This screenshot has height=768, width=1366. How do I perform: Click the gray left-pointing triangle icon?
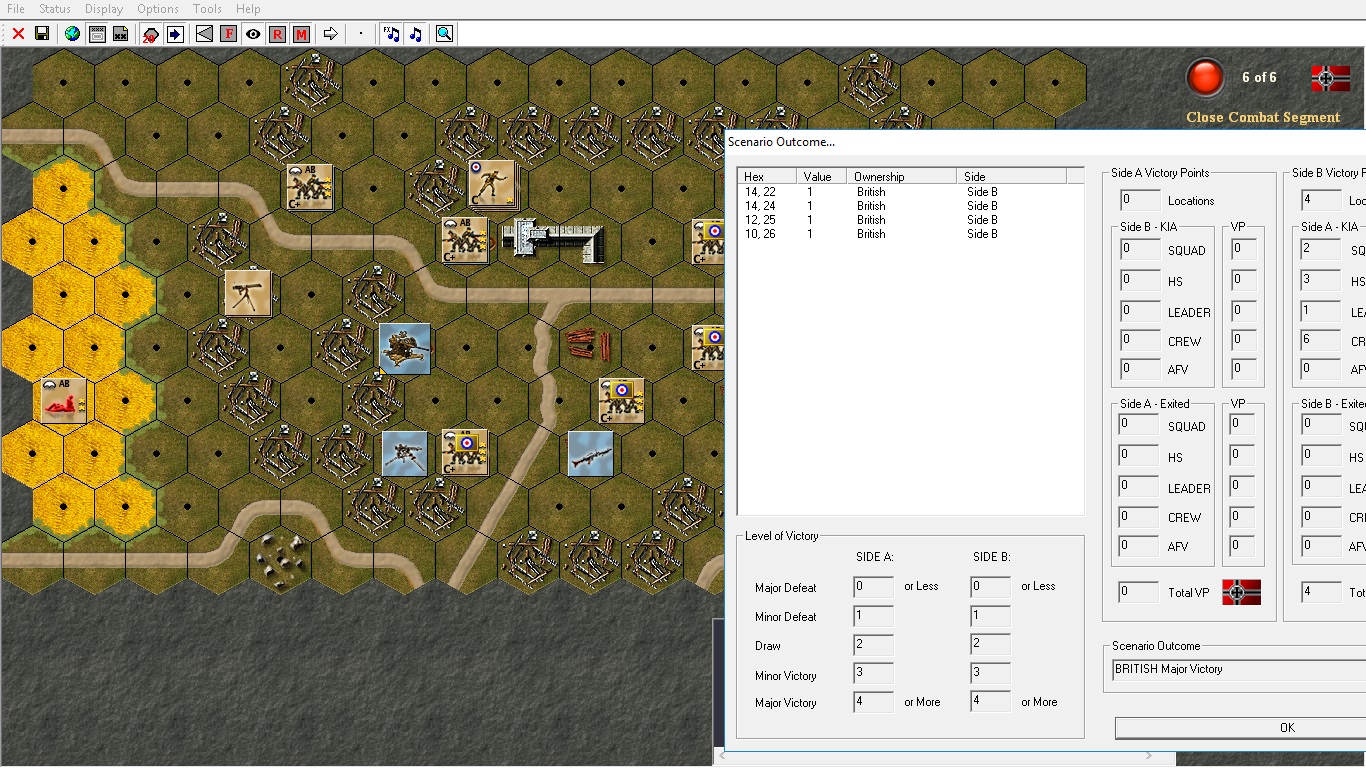click(204, 34)
